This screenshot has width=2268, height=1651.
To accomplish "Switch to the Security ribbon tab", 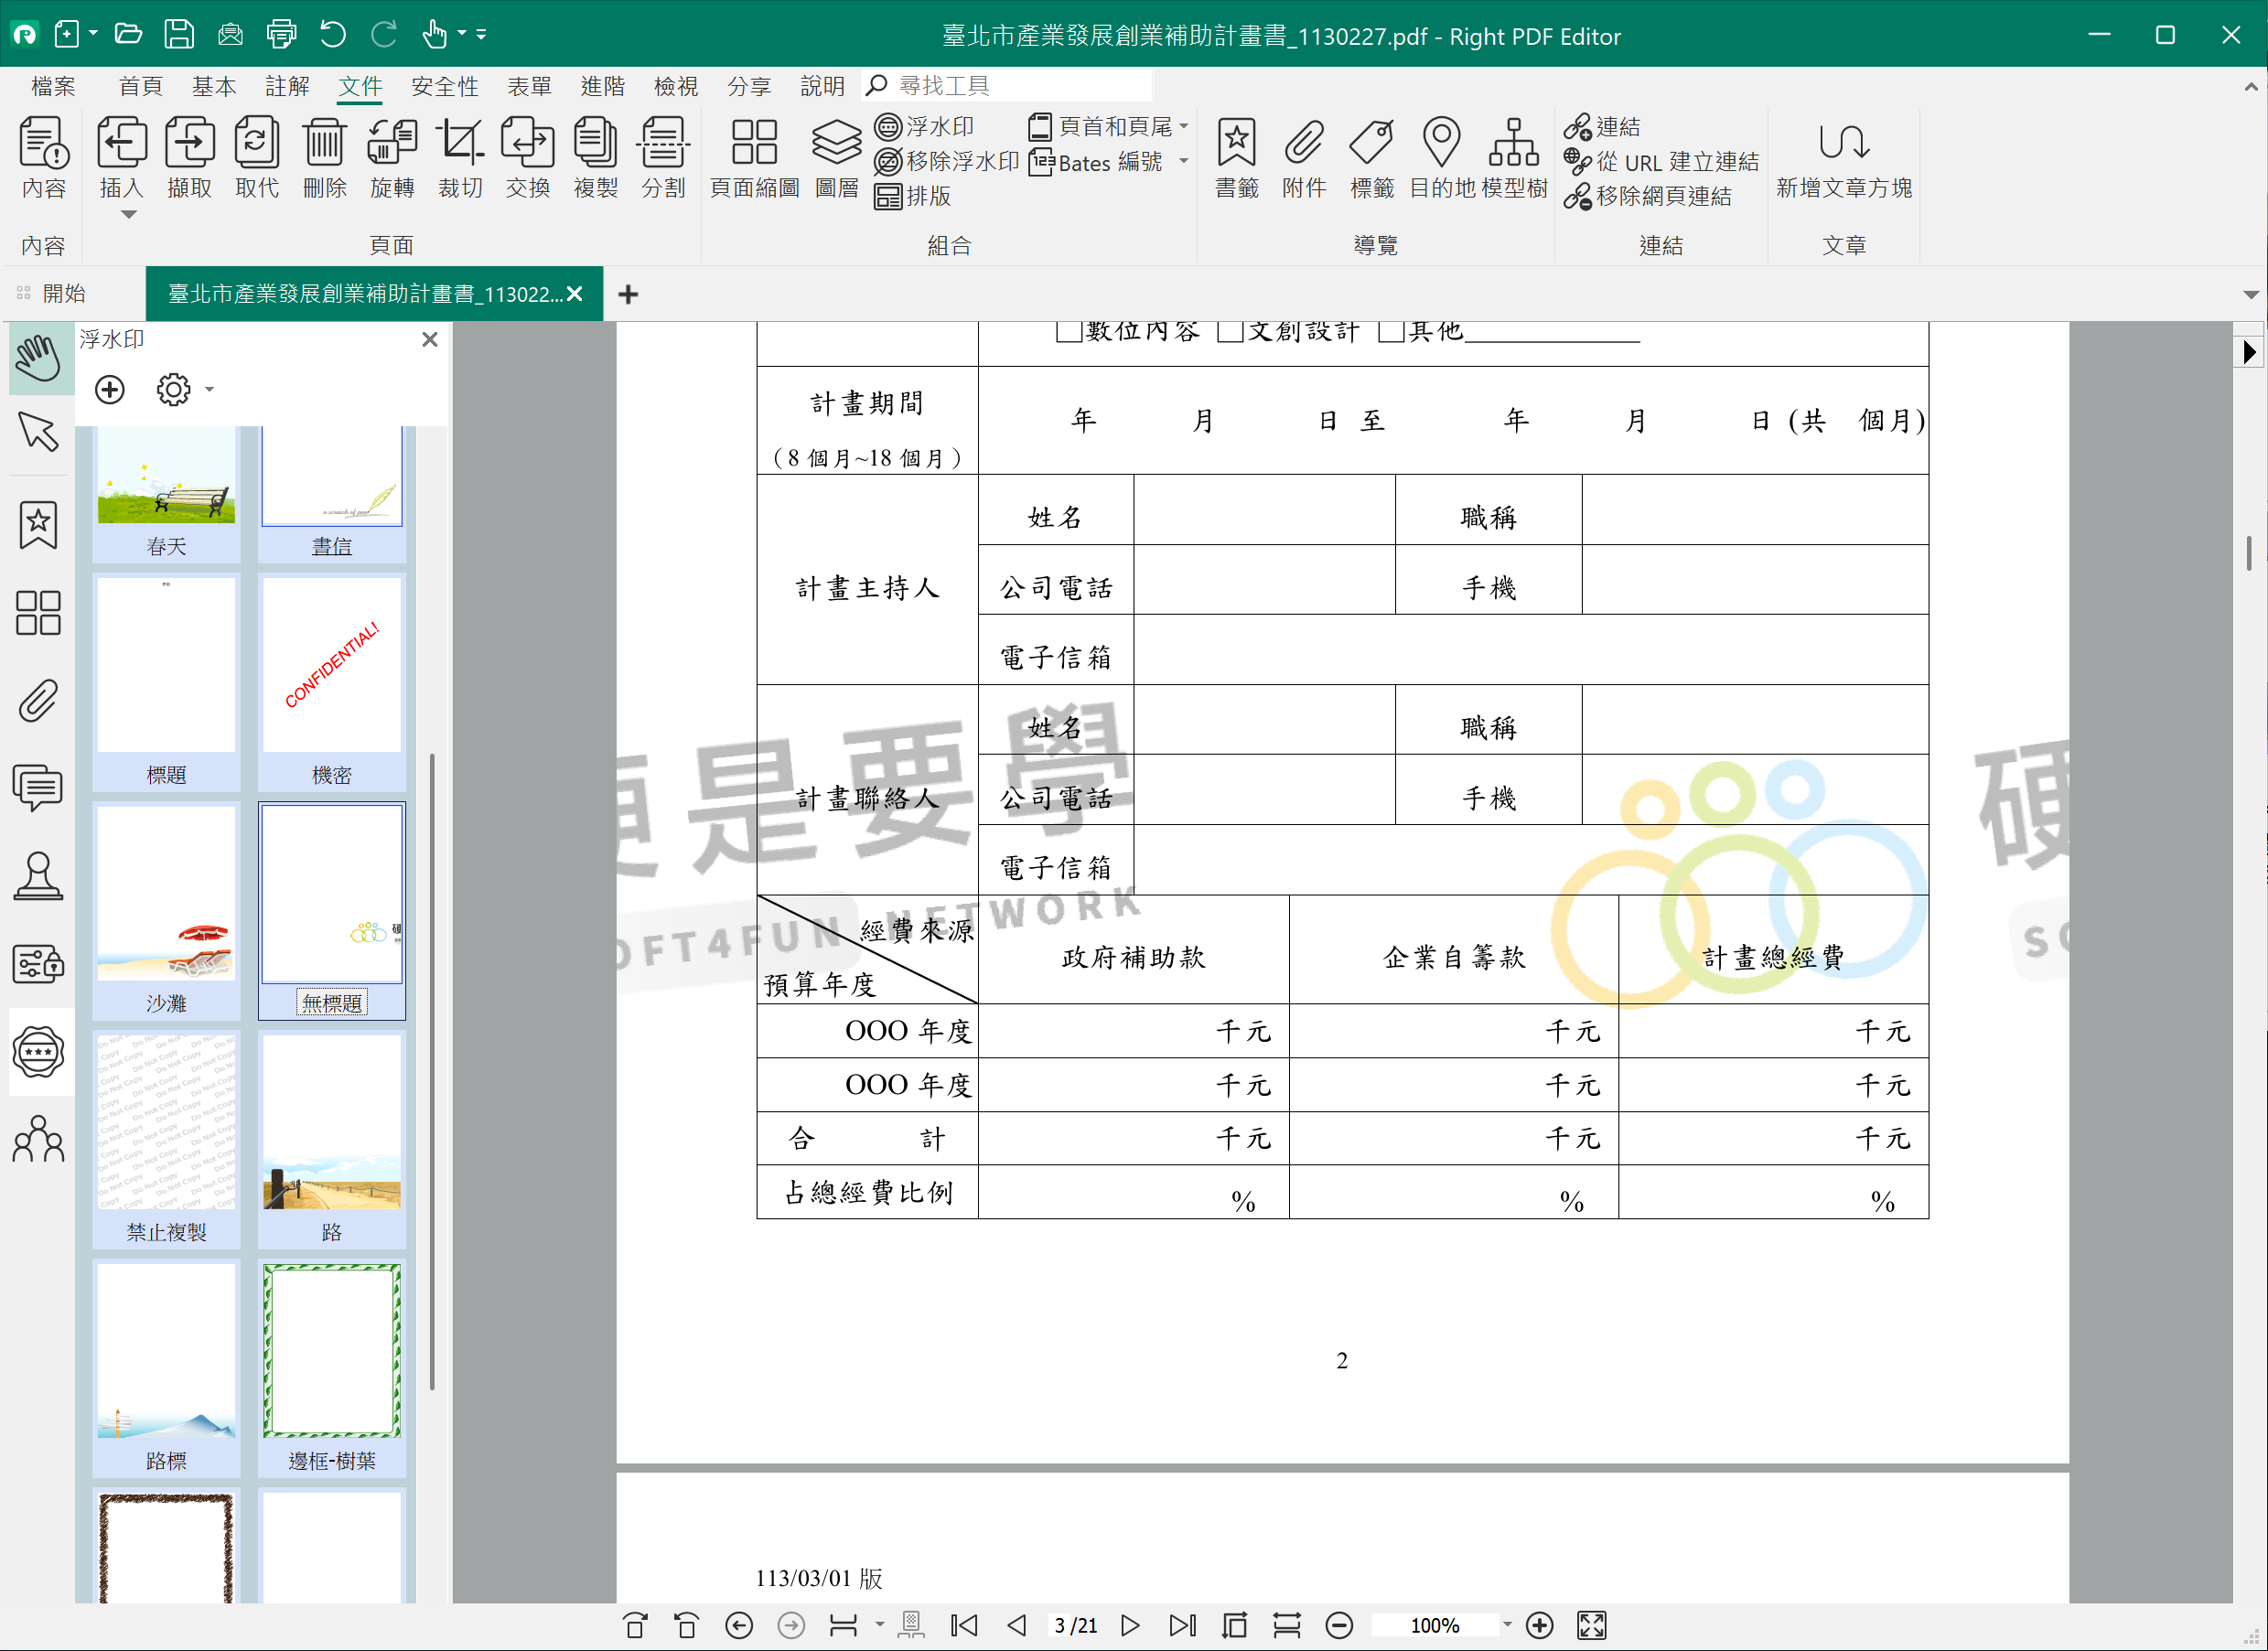I will (x=444, y=86).
